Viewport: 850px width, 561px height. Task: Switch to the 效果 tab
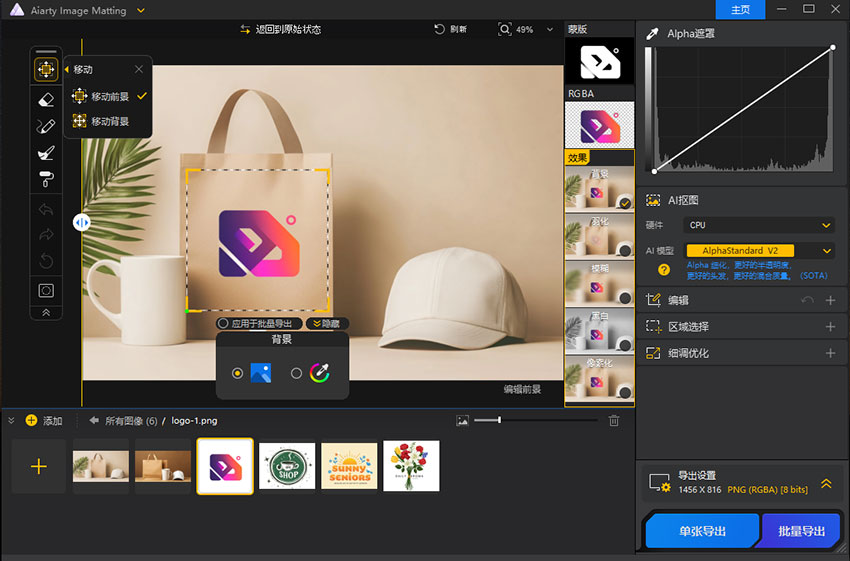coord(577,158)
